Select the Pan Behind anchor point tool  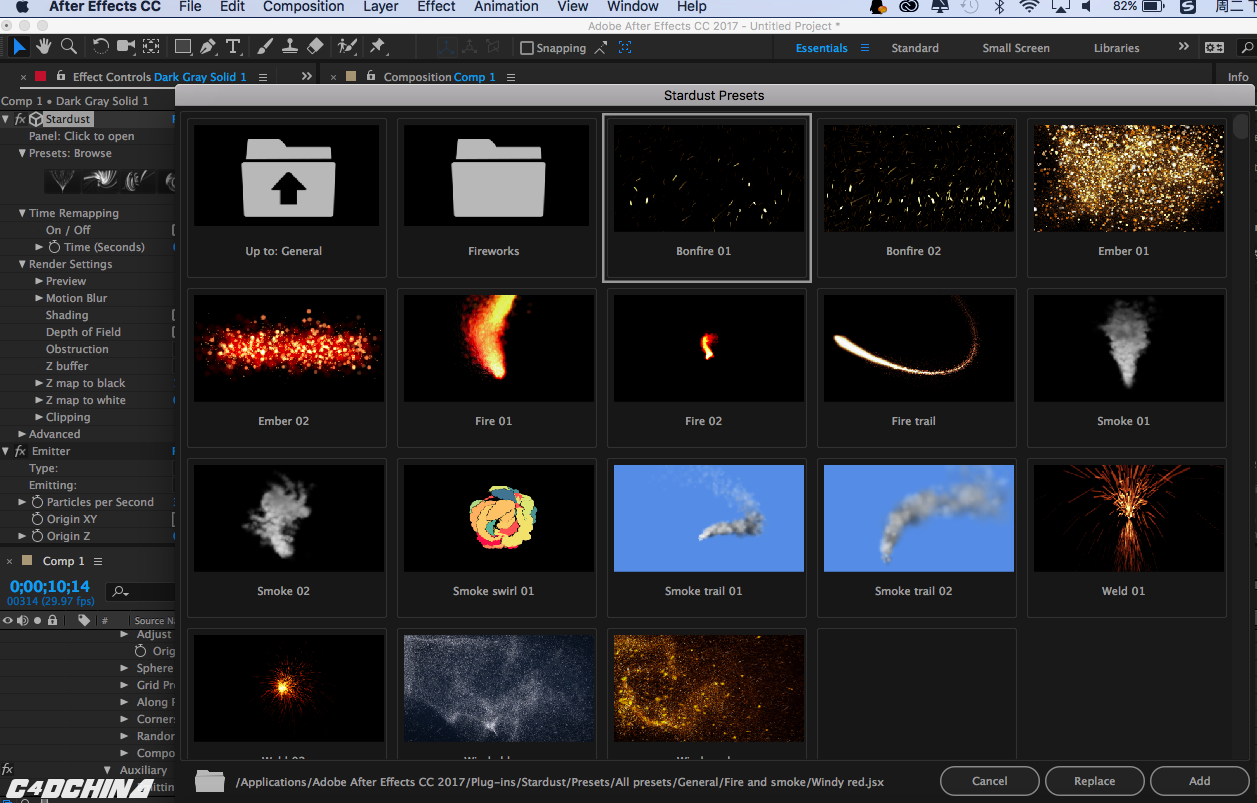pyautogui.click(x=151, y=47)
